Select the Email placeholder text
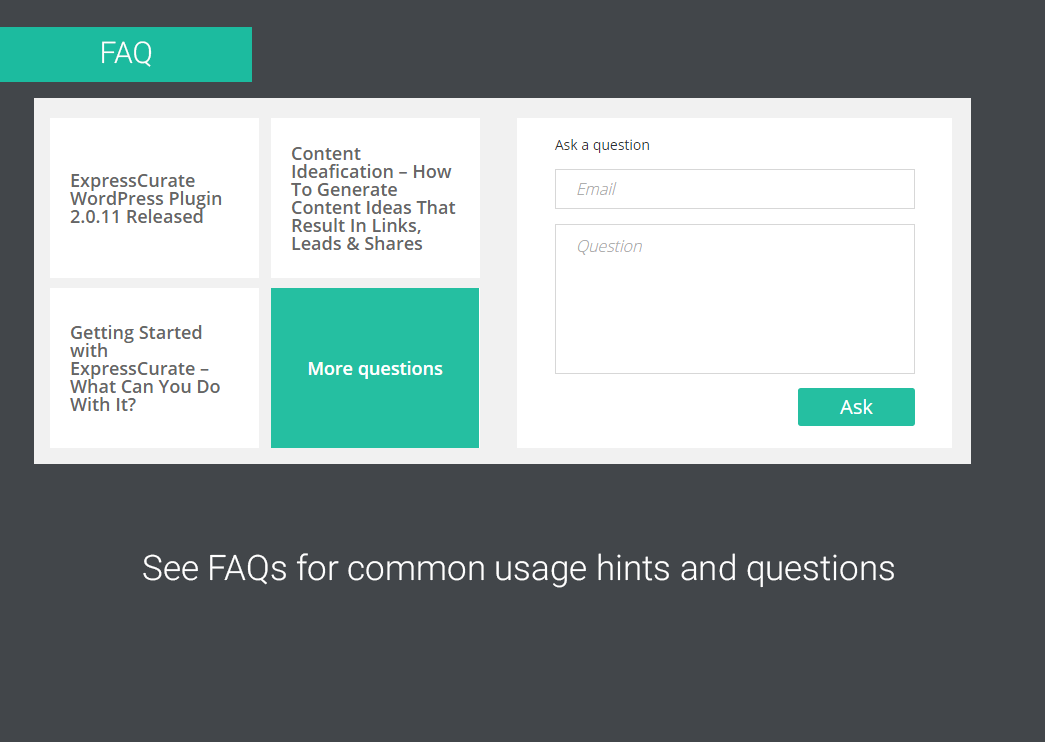The width and height of the screenshot is (1045, 742). tap(596, 189)
